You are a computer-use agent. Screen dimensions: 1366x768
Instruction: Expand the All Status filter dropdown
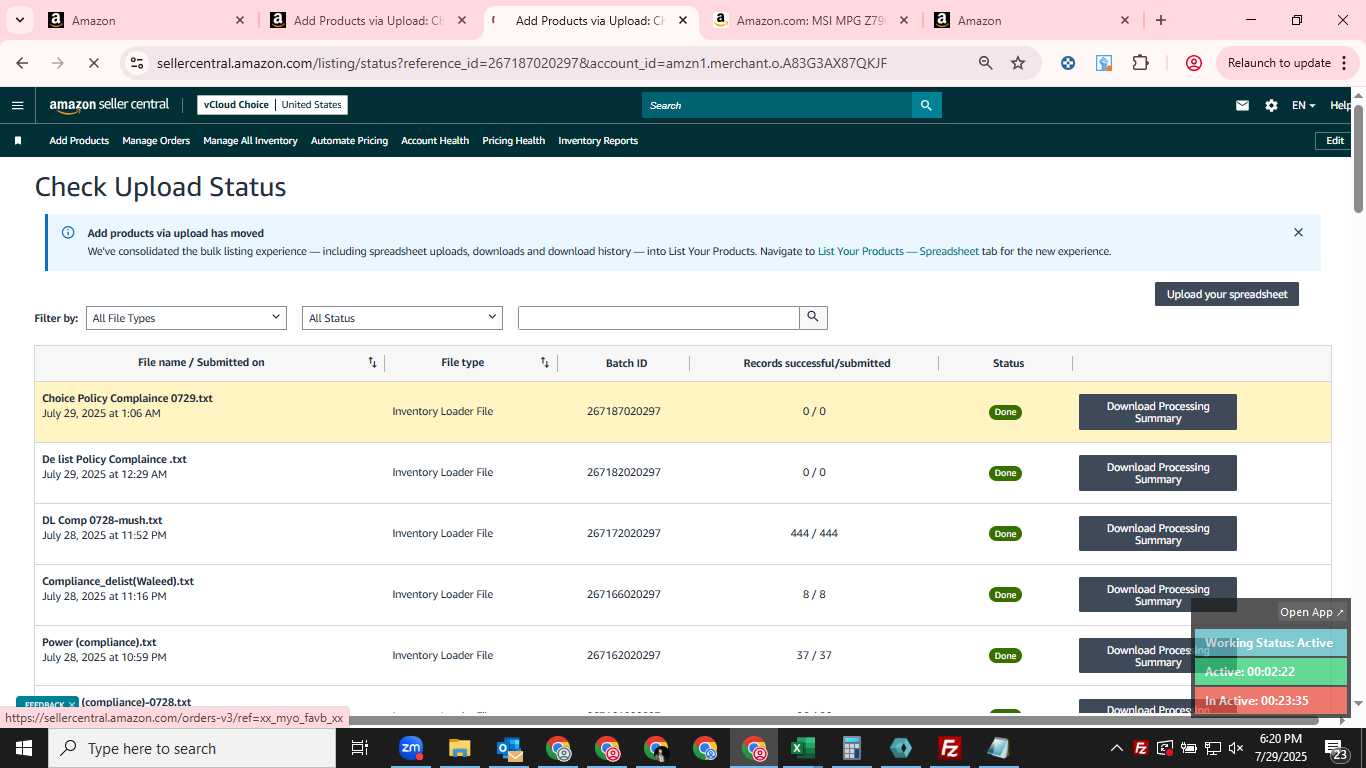(402, 318)
